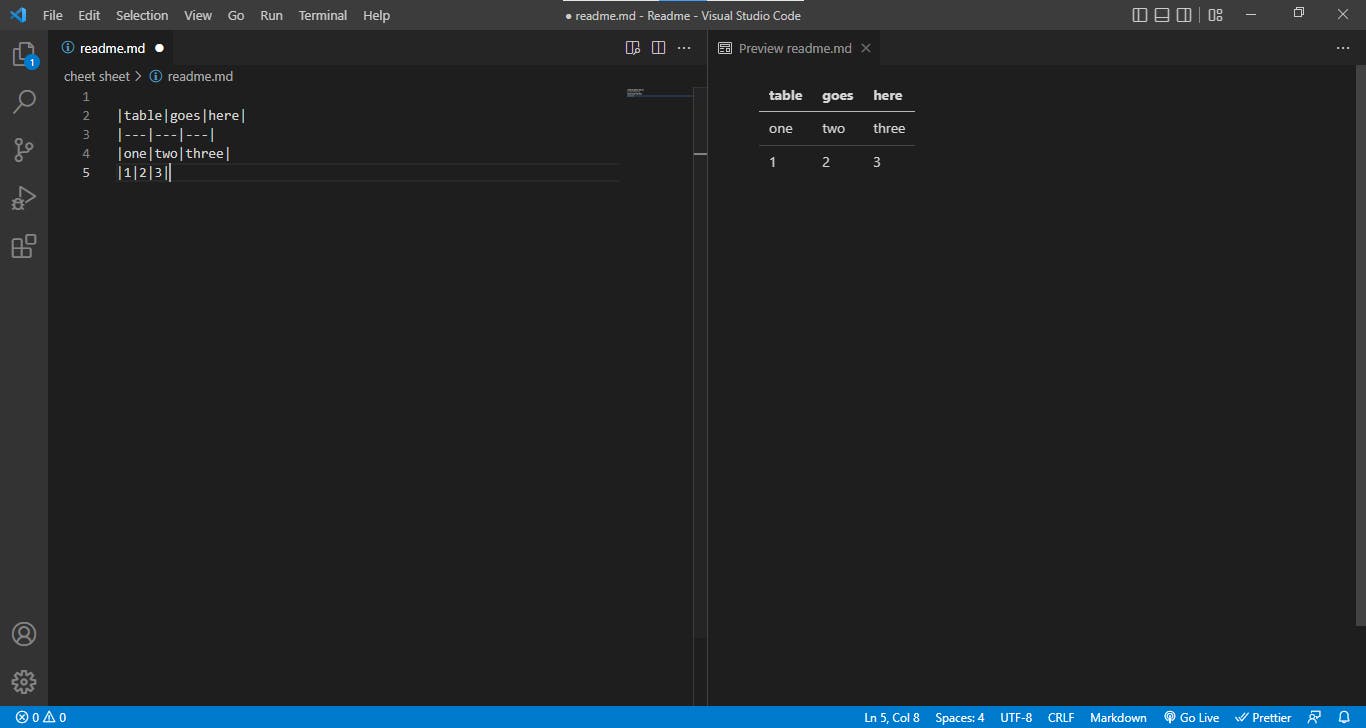Show errors and warnings in status bar

pos(41,717)
